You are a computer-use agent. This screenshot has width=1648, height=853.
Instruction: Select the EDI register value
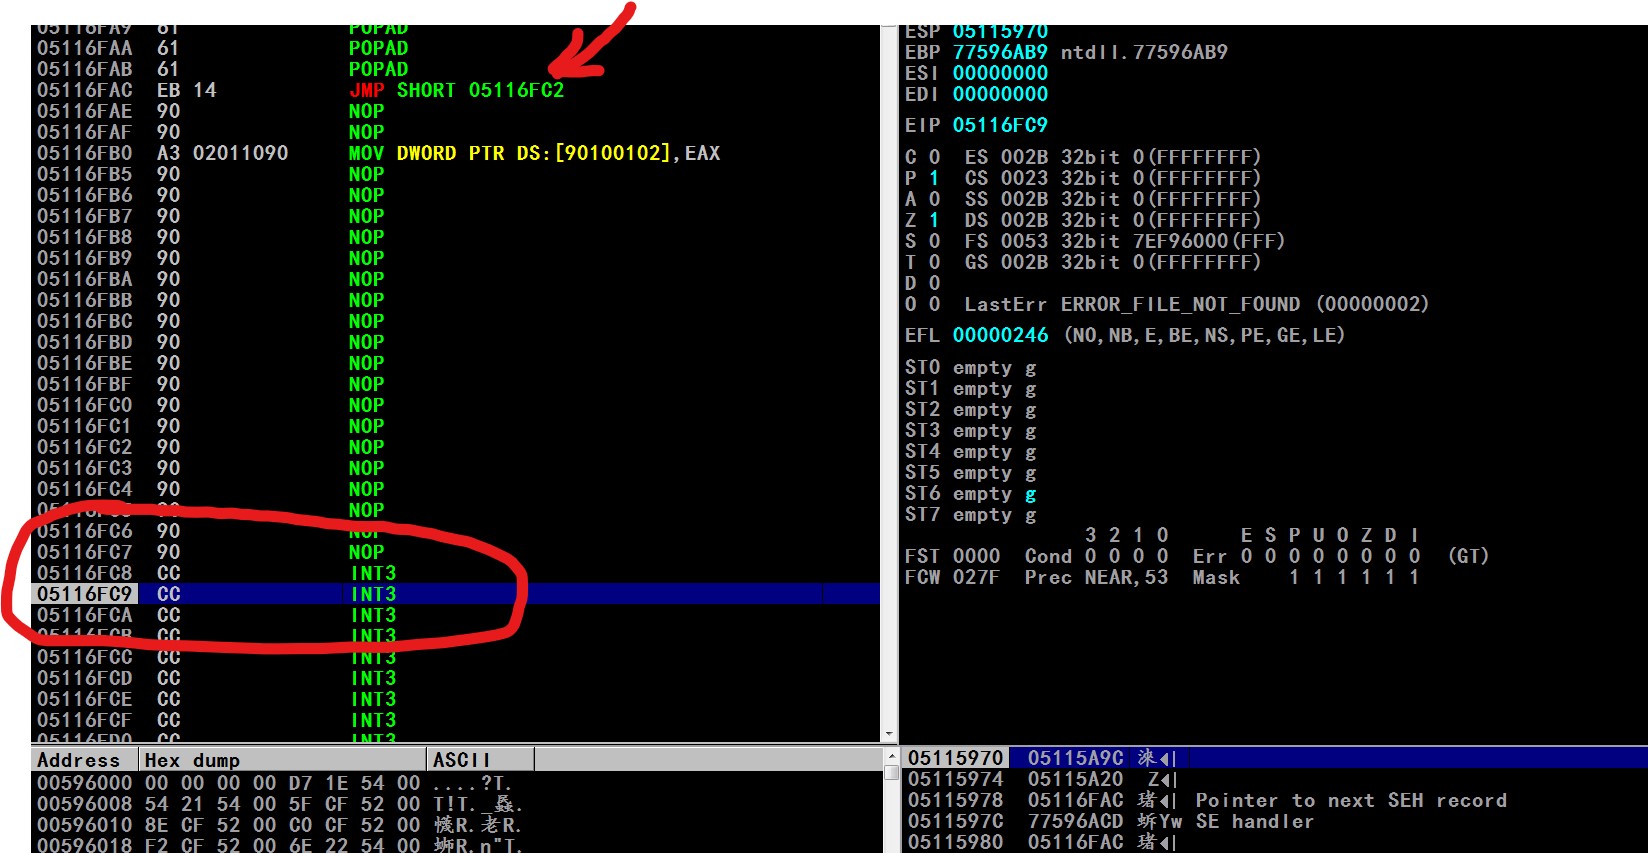[1000, 94]
